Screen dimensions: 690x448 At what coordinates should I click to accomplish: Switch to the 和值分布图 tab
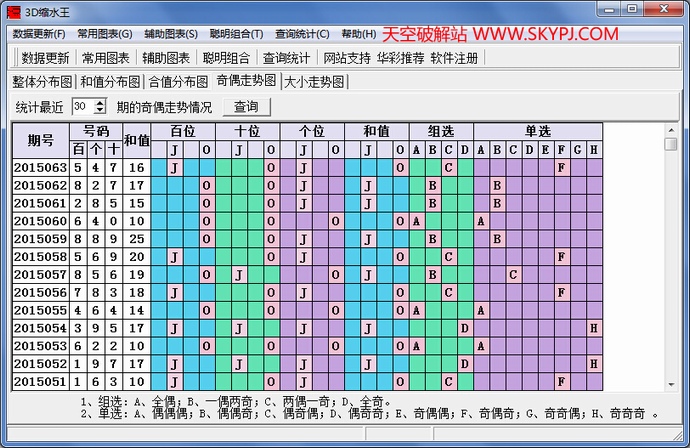click(110, 81)
